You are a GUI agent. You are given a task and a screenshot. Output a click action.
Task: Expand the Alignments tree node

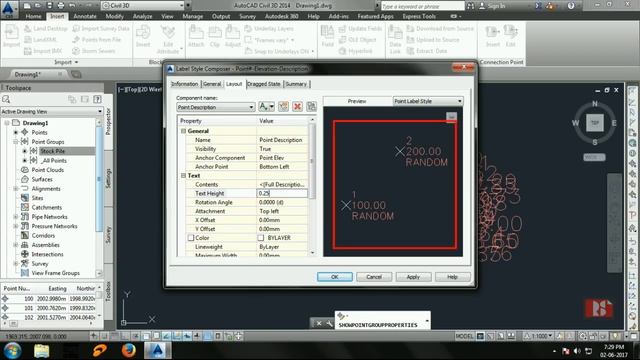click(16, 189)
